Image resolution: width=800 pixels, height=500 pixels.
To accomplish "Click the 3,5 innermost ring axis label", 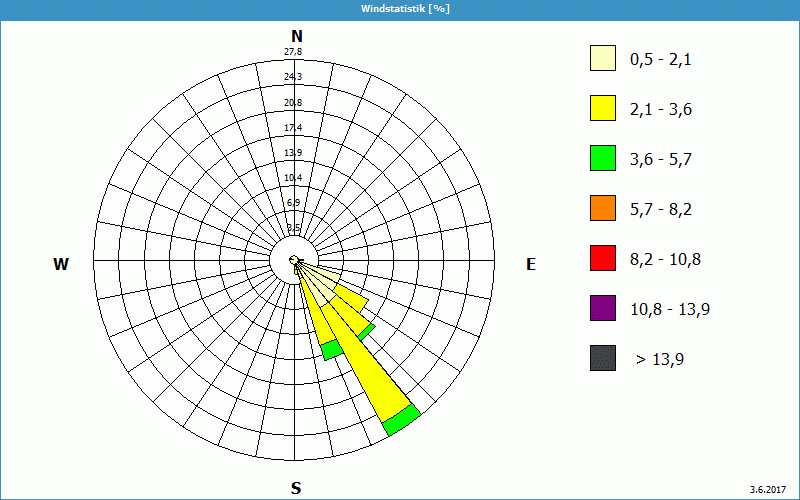I will [293, 228].
